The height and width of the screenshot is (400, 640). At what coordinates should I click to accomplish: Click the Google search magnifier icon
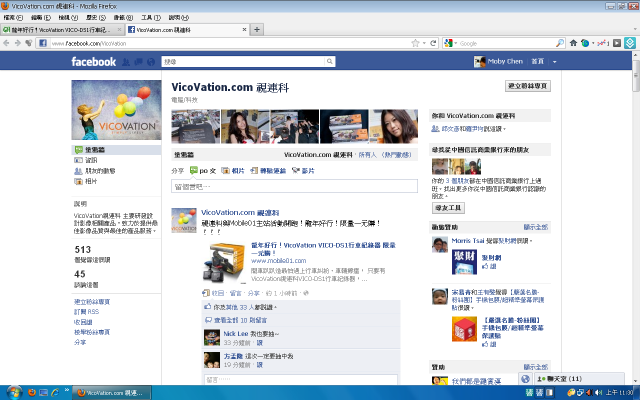(x=560, y=43)
